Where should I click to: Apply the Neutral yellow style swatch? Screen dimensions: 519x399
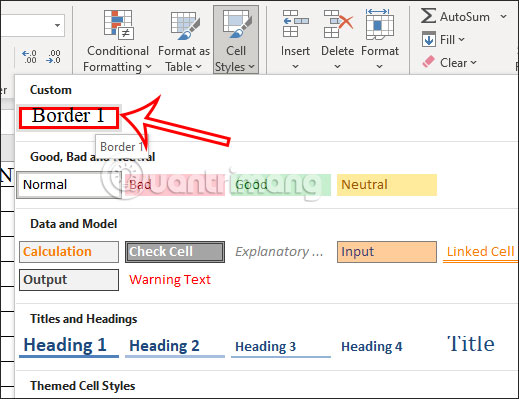pos(387,185)
